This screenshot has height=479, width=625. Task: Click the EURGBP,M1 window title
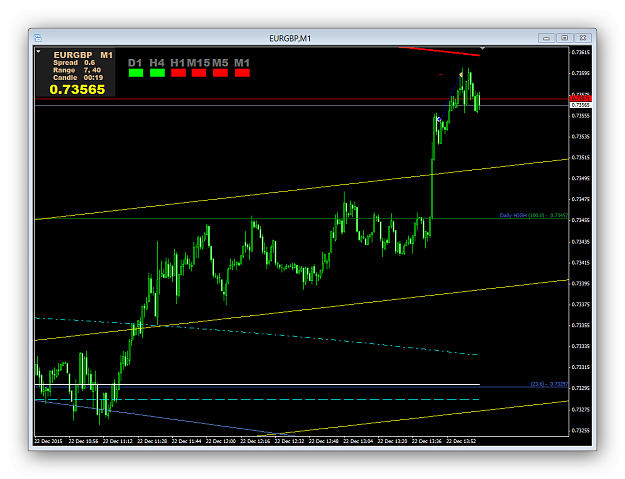[x=290, y=38]
